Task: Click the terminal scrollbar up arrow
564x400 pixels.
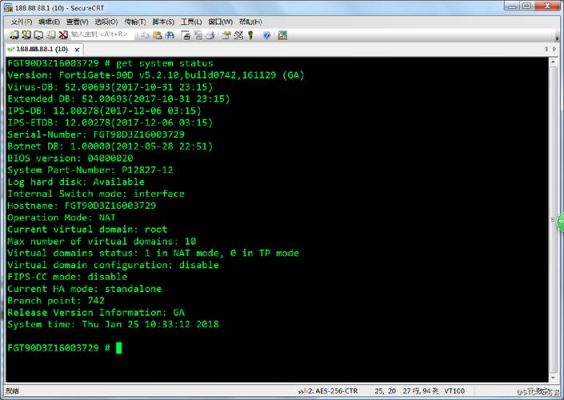Action: point(553,62)
